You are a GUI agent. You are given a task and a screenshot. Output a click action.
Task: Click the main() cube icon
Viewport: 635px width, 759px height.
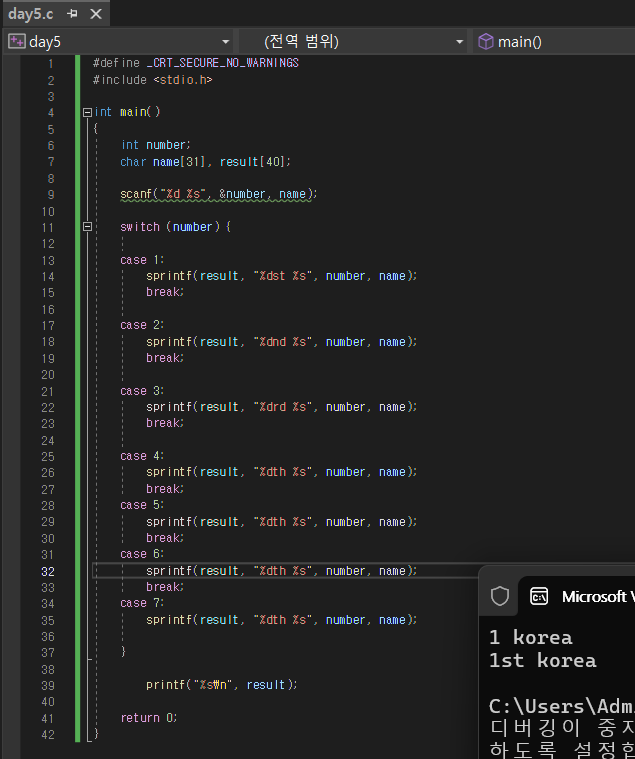[x=485, y=42]
